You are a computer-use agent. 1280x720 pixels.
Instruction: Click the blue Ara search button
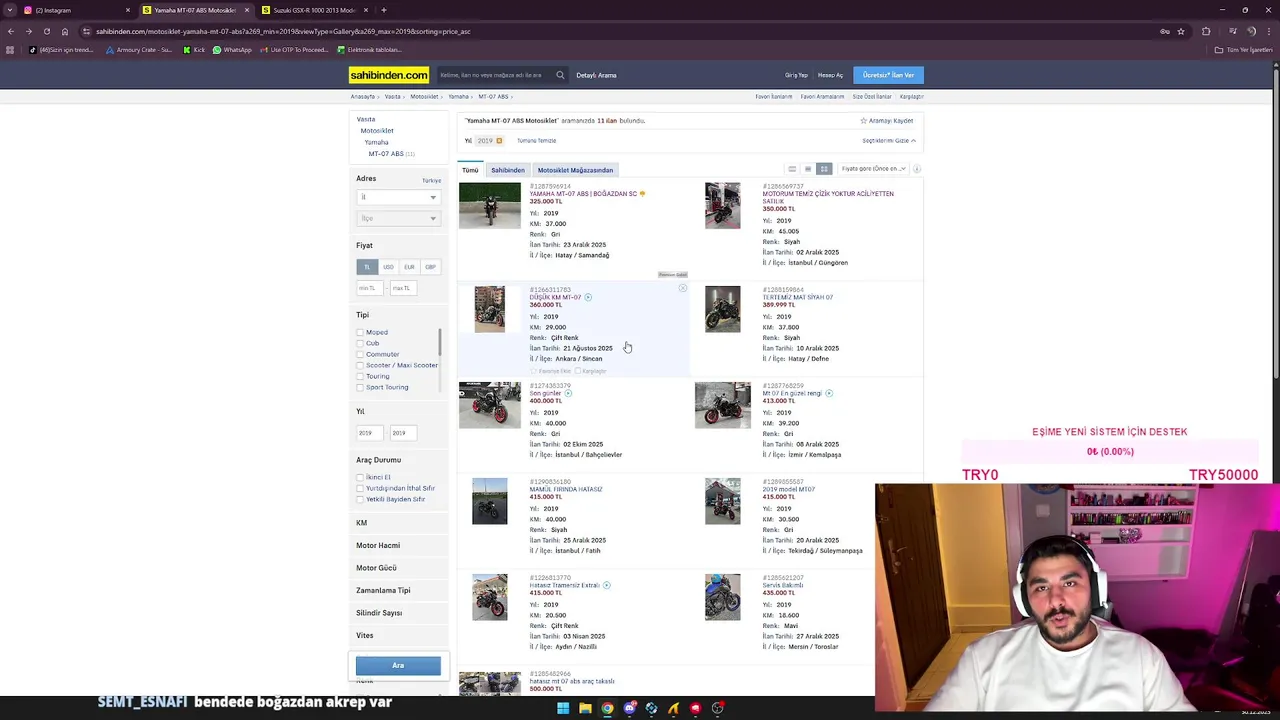398,666
